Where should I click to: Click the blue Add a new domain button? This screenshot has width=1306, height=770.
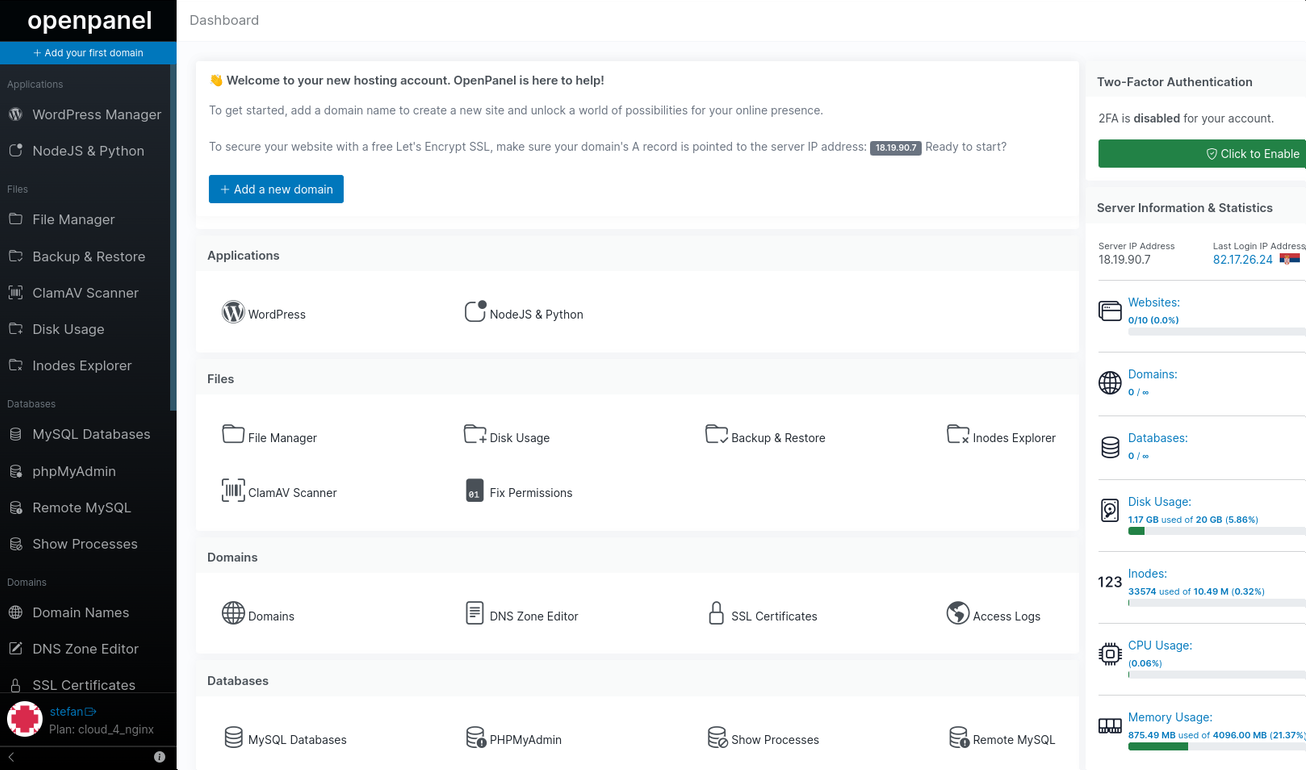[x=276, y=189]
